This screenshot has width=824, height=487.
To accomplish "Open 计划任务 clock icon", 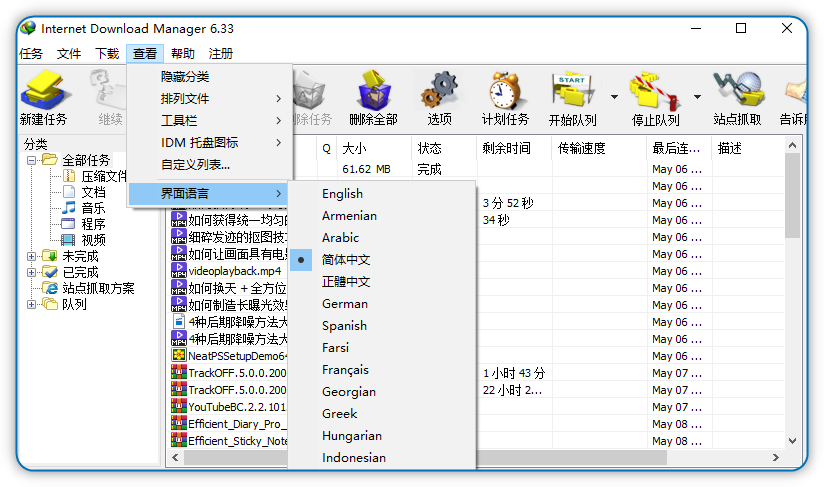I will [505, 90].
